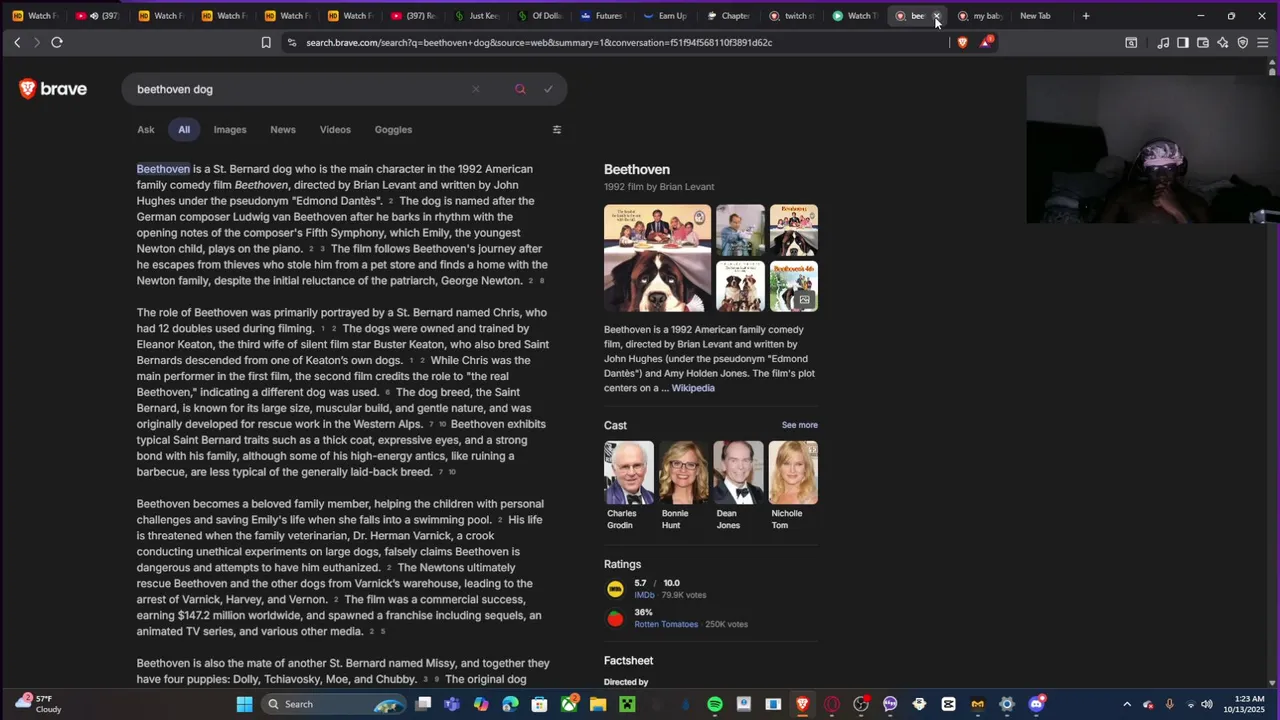The height and width of the screenshot is (720, 1280).
Task: Open cast member Dean Jones
Action: tap(738, 486)
